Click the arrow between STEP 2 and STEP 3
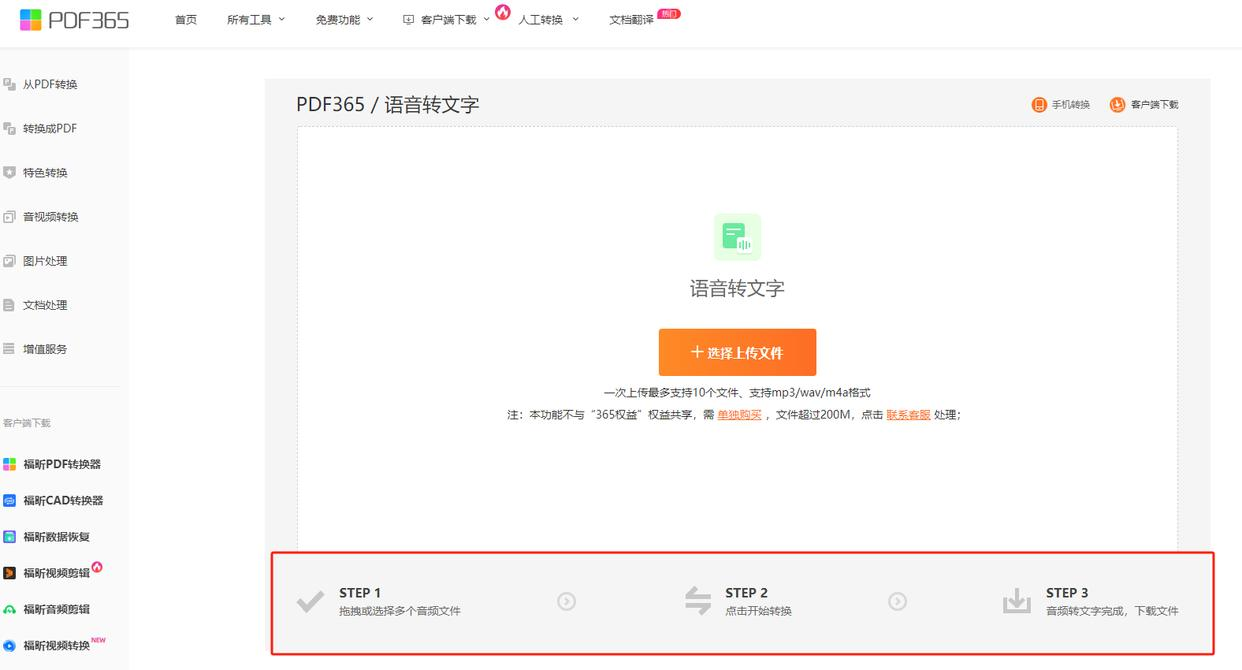This screenshot has height=670, width=1242. click(x=898, y=601)
